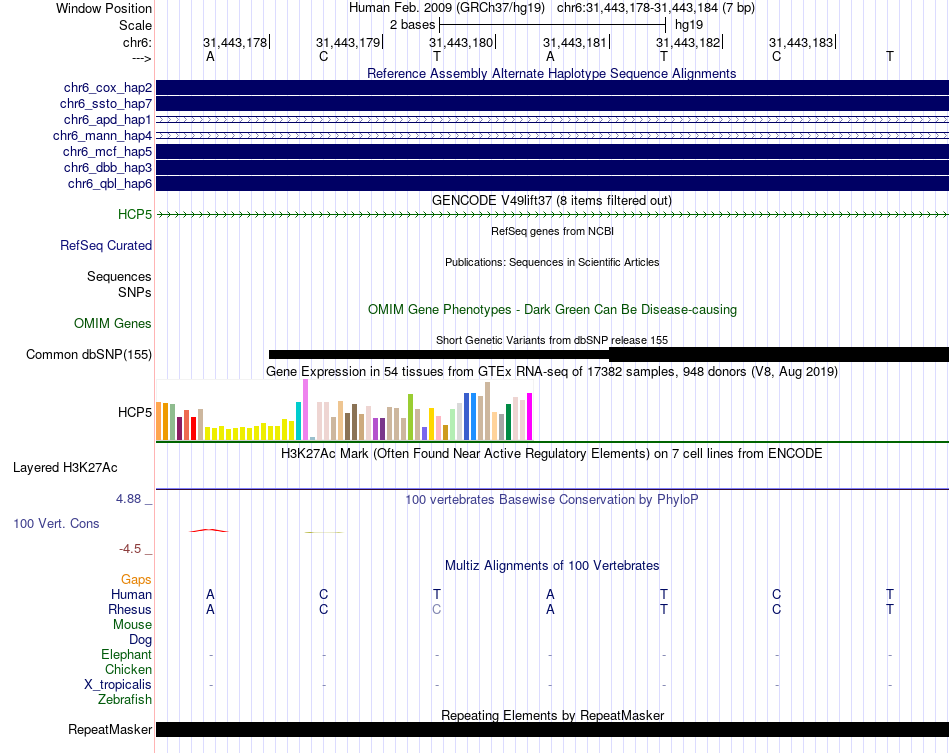Open Repeating Elements by RepeatMasker title
Viewport: 950px width, 753px height.
[552, 715]
